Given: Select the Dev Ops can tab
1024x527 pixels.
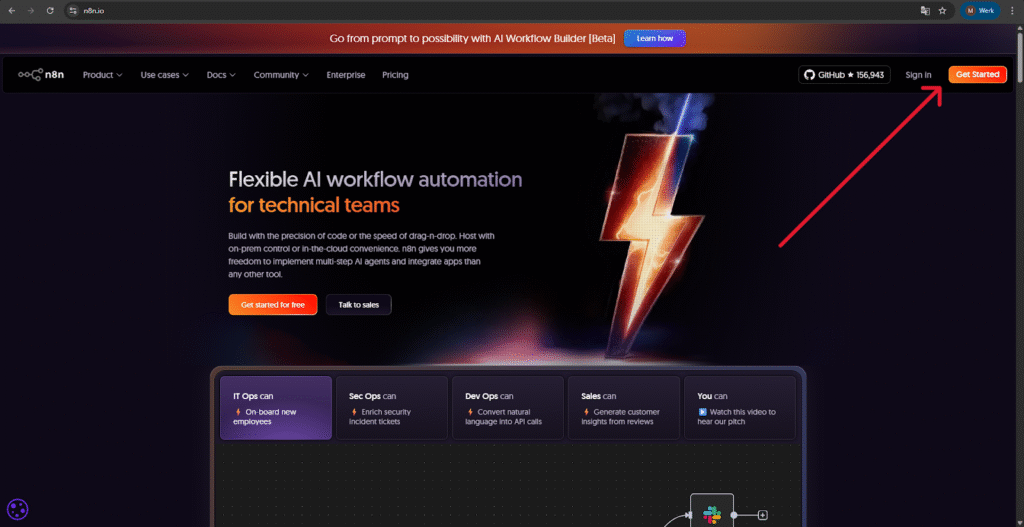Looking at the screenshot, I should [507, 408].
